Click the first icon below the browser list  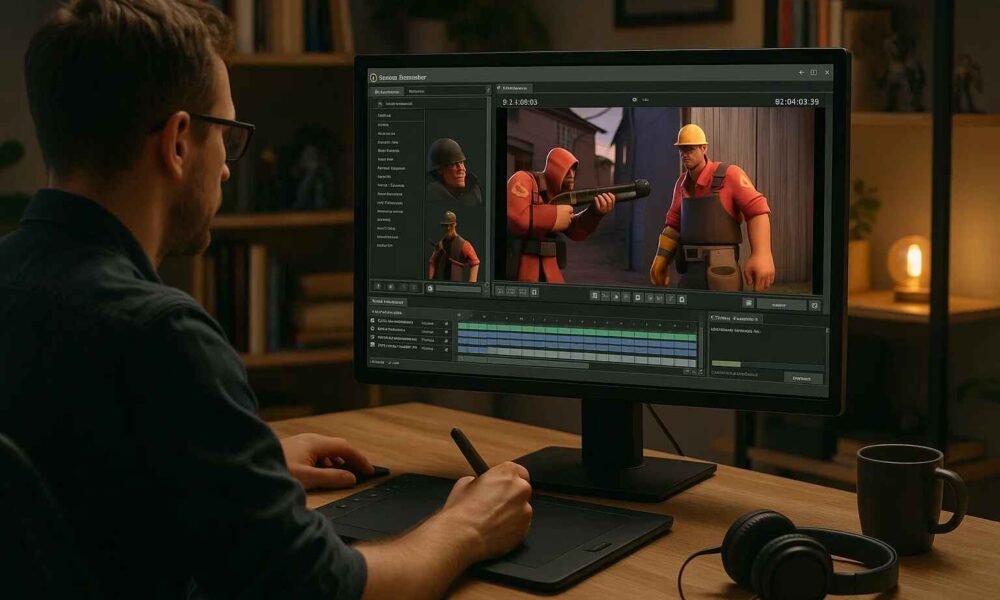[x=378, y=287]
